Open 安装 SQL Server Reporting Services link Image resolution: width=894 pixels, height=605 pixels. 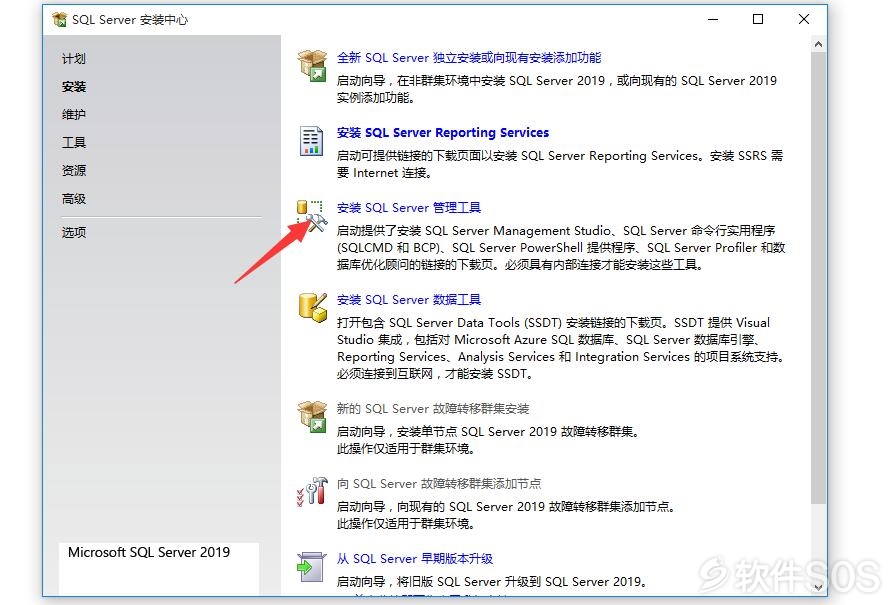click(442, 133)
